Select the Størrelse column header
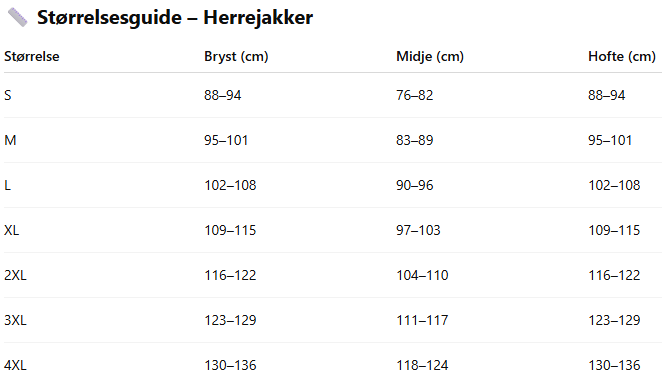Image resolution: width=662 pixels, height=382 pixels. (x=32, y=56)
